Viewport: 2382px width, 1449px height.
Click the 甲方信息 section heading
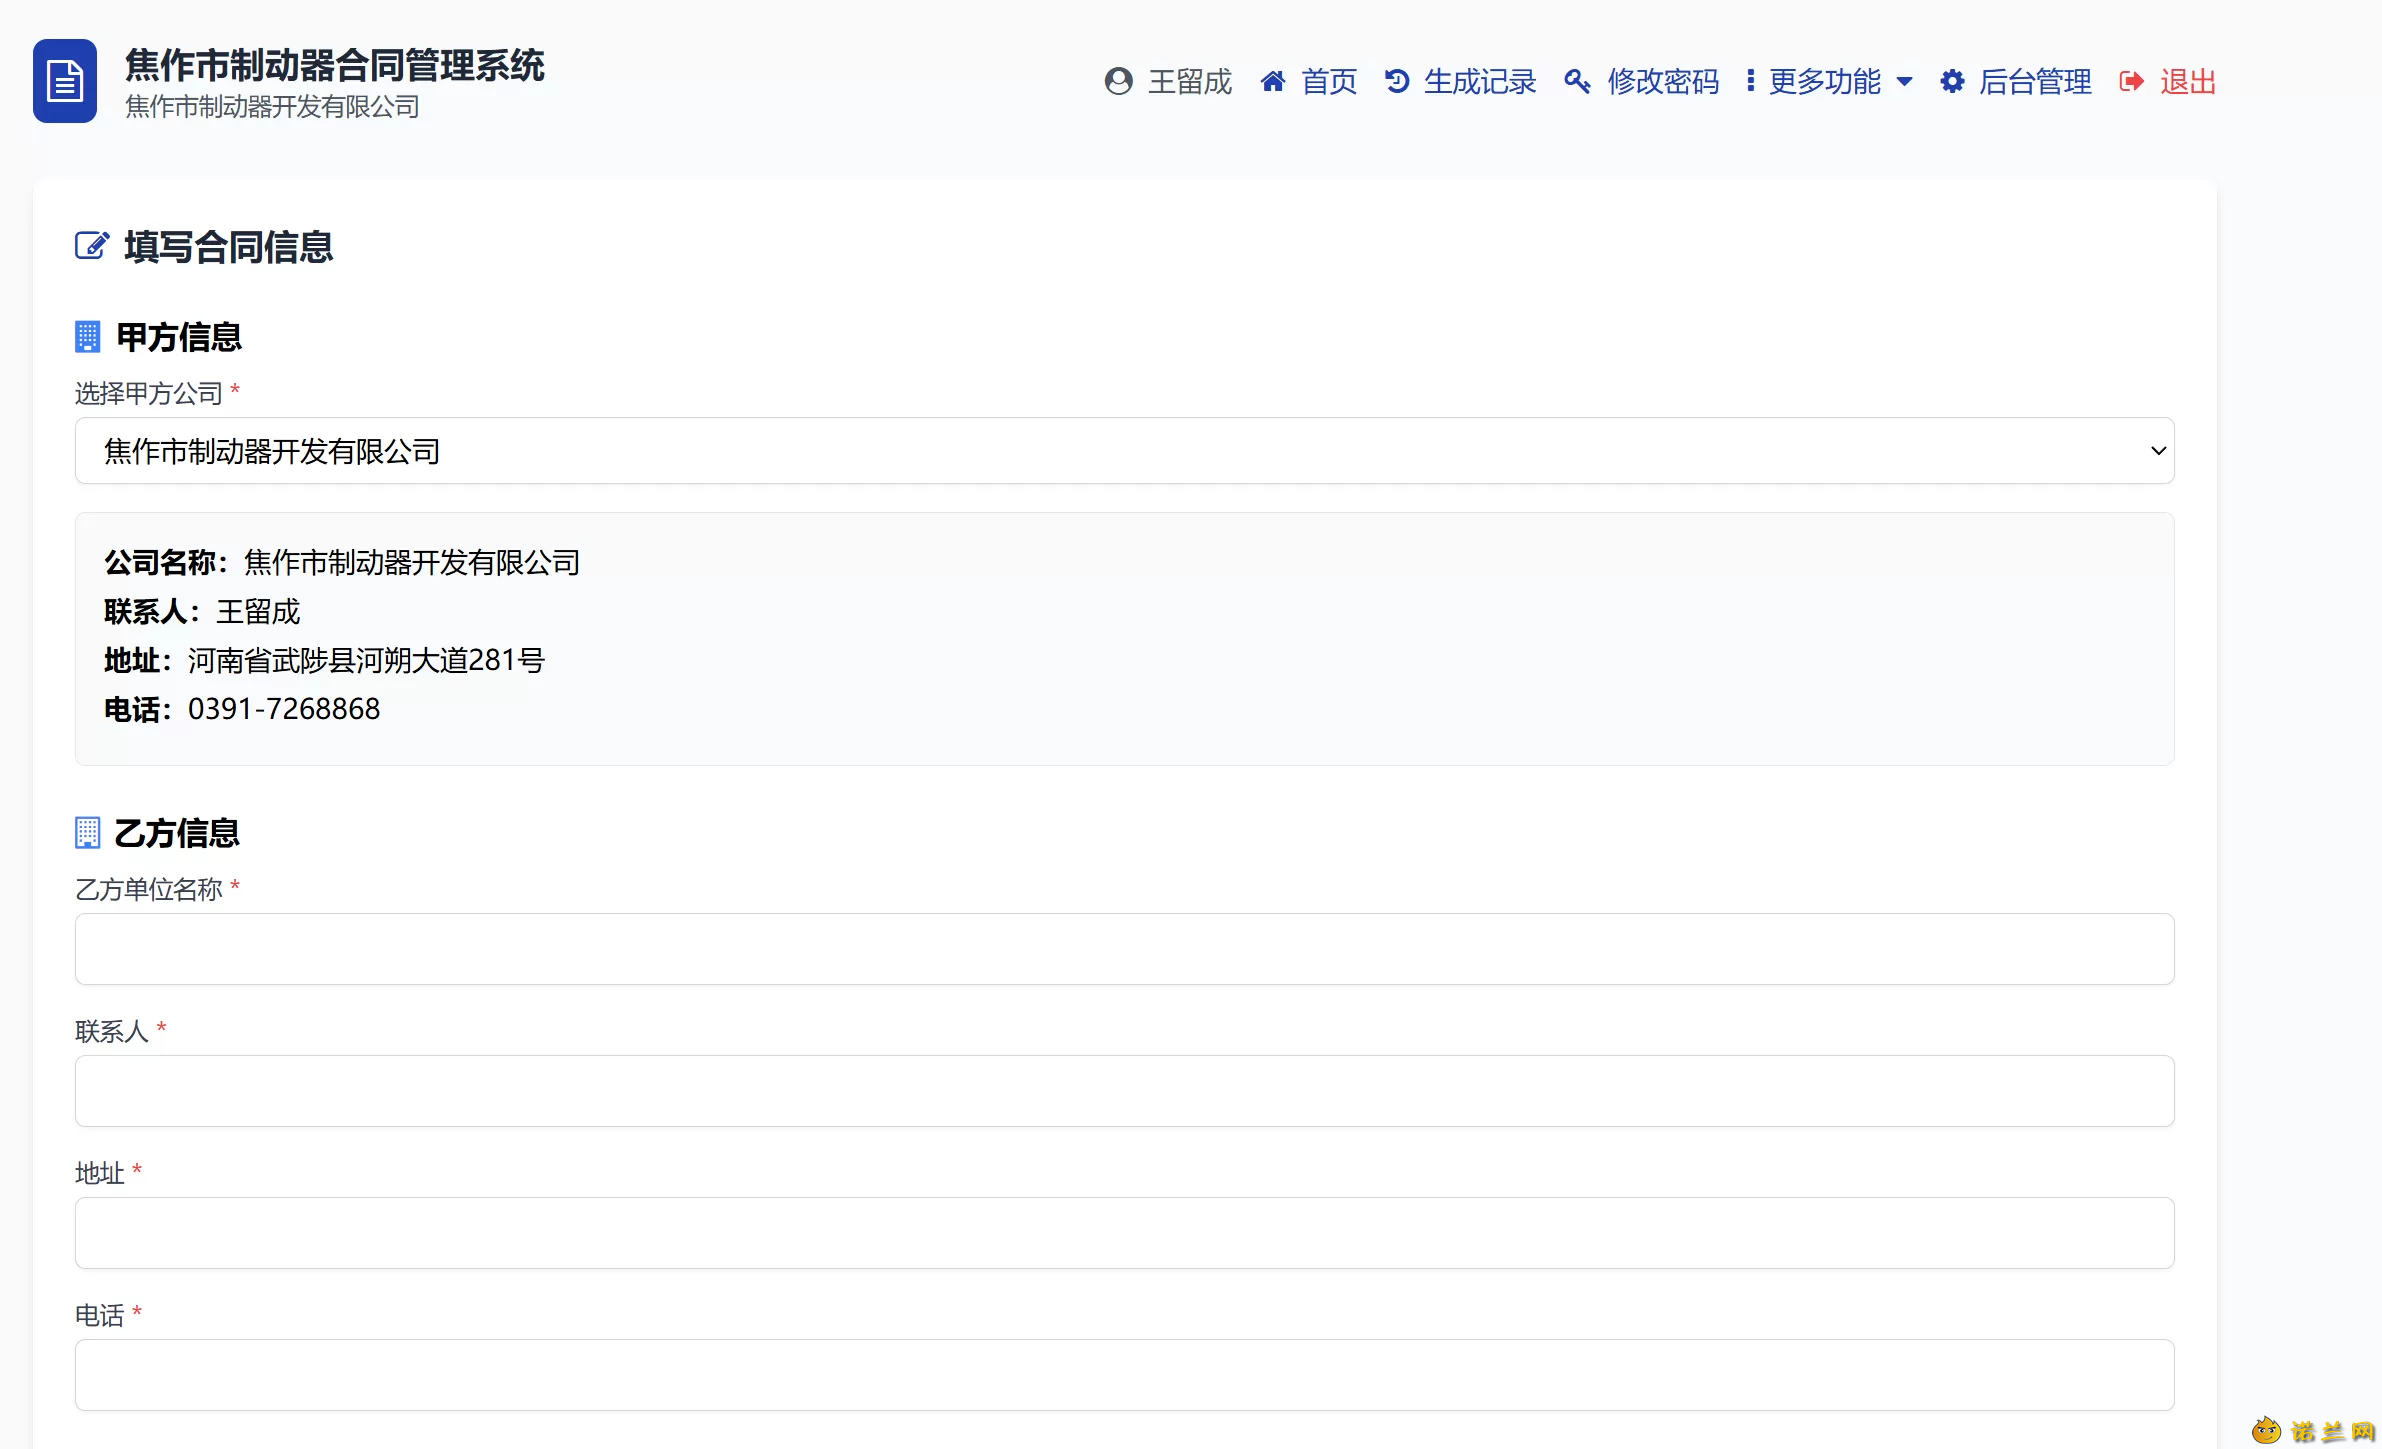coord(179,337)
